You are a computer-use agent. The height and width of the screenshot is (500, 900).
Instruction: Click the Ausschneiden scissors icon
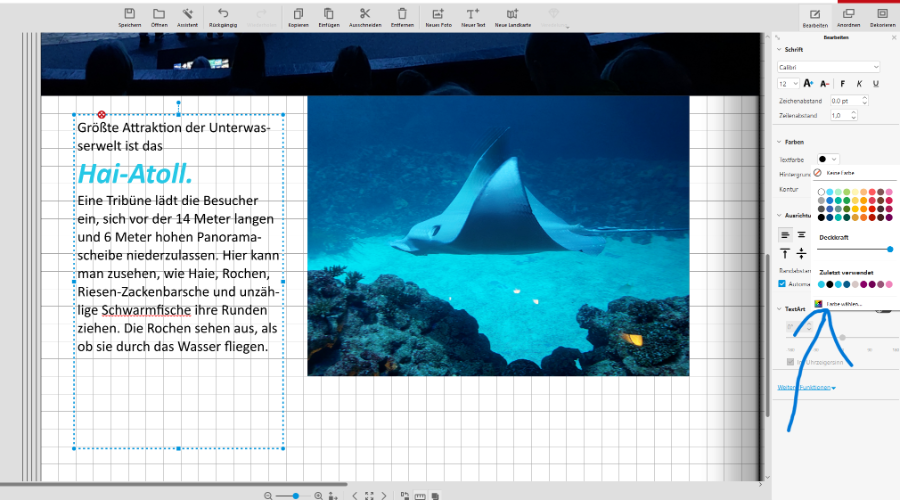tap(365, 15)
